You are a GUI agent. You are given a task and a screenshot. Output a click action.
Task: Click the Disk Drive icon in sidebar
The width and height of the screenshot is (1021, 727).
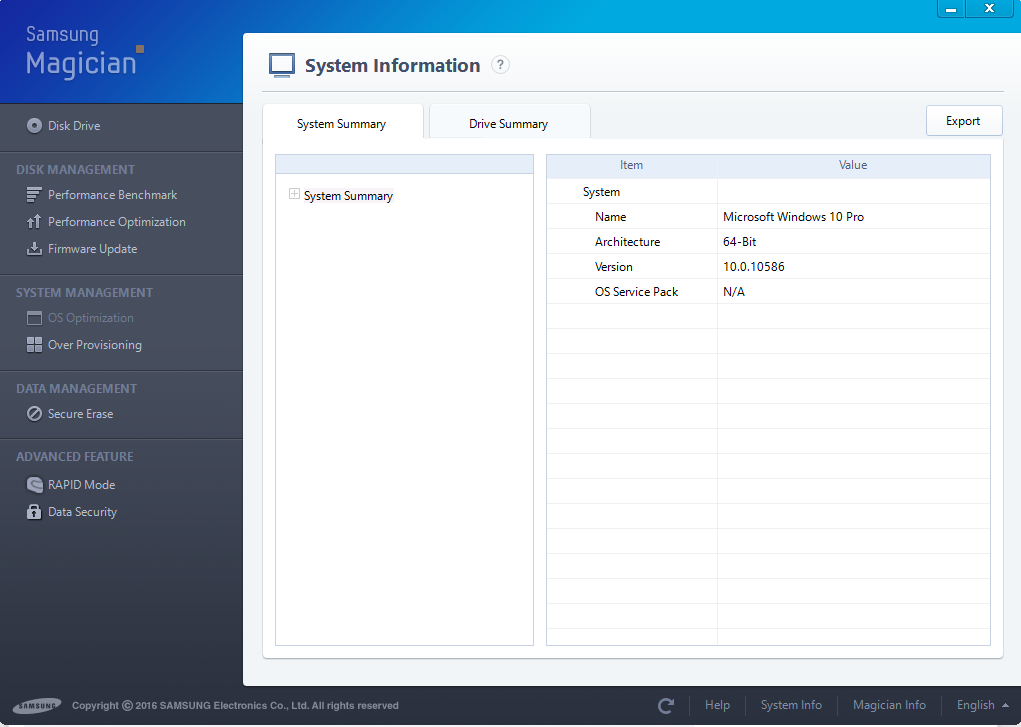[x=35, y=126]
